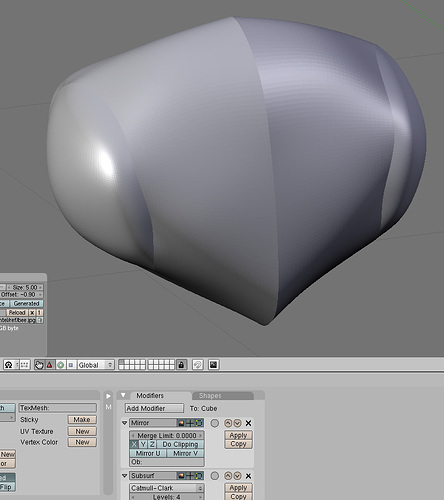444x500 pixels.
Task: Toggle Do Clipping on the Mirror modifier
Action: pyautogui.click(x=180, y=444)
